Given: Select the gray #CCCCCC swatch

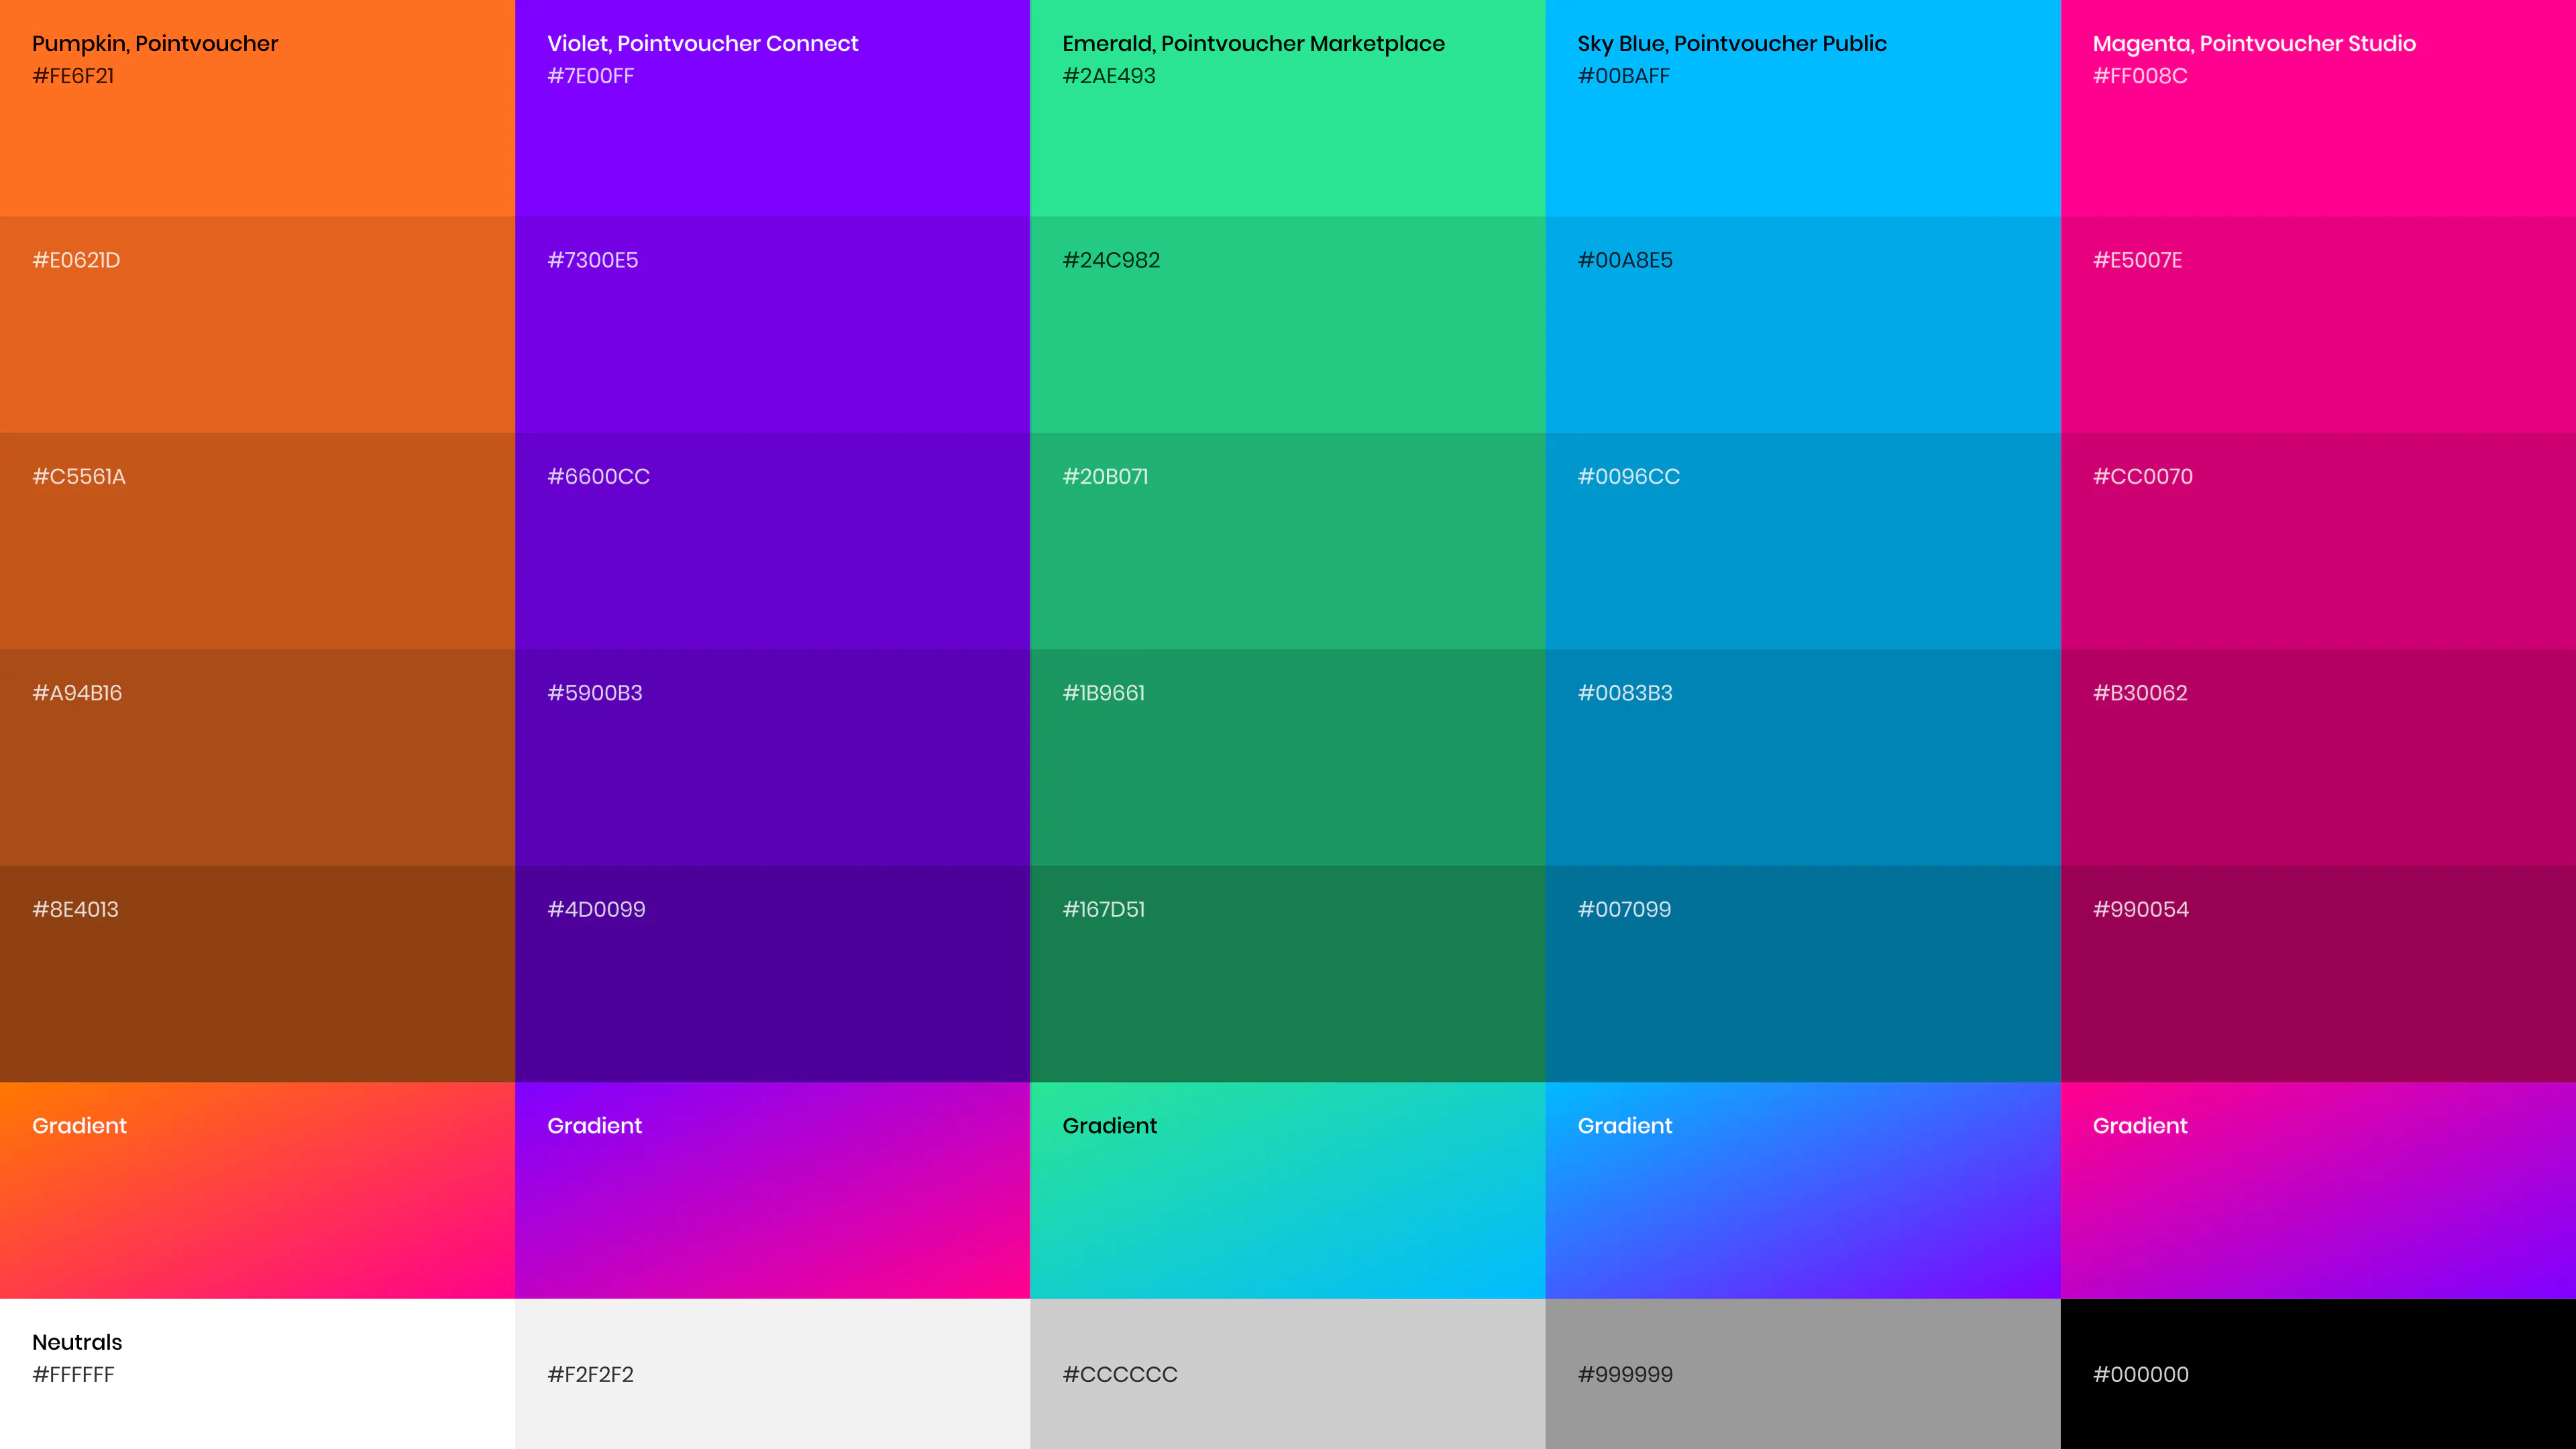Looking at the screenshot, I should (1287, 1374).
